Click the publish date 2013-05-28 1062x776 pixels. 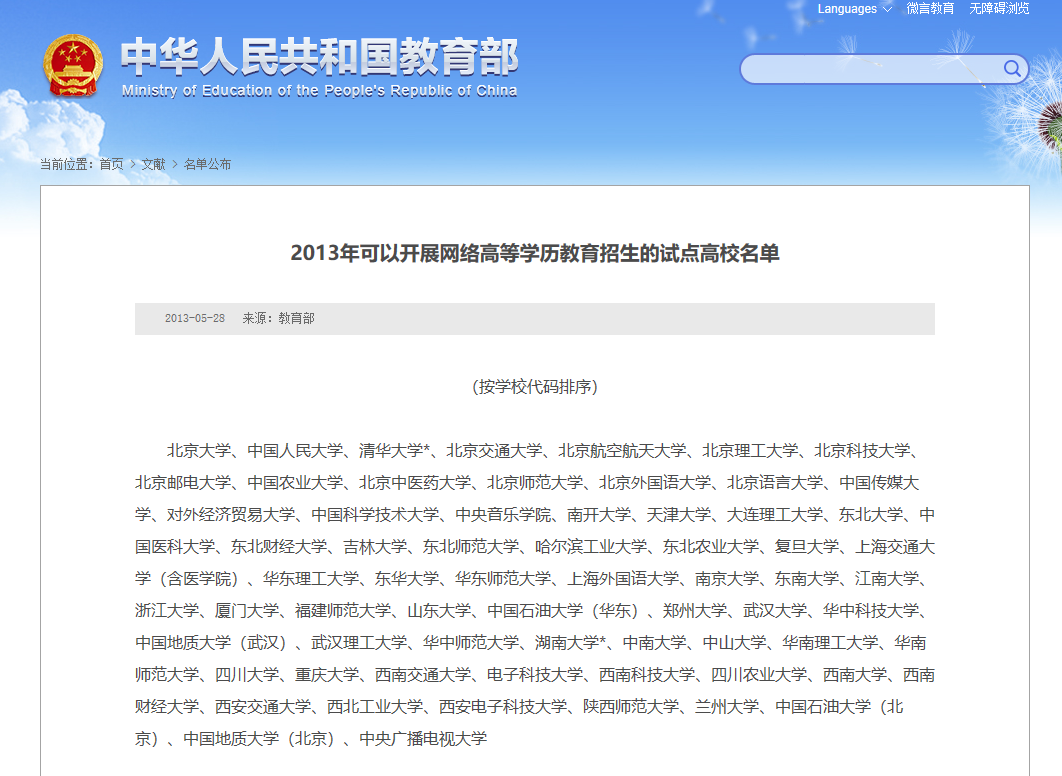(x=195, y=318)
